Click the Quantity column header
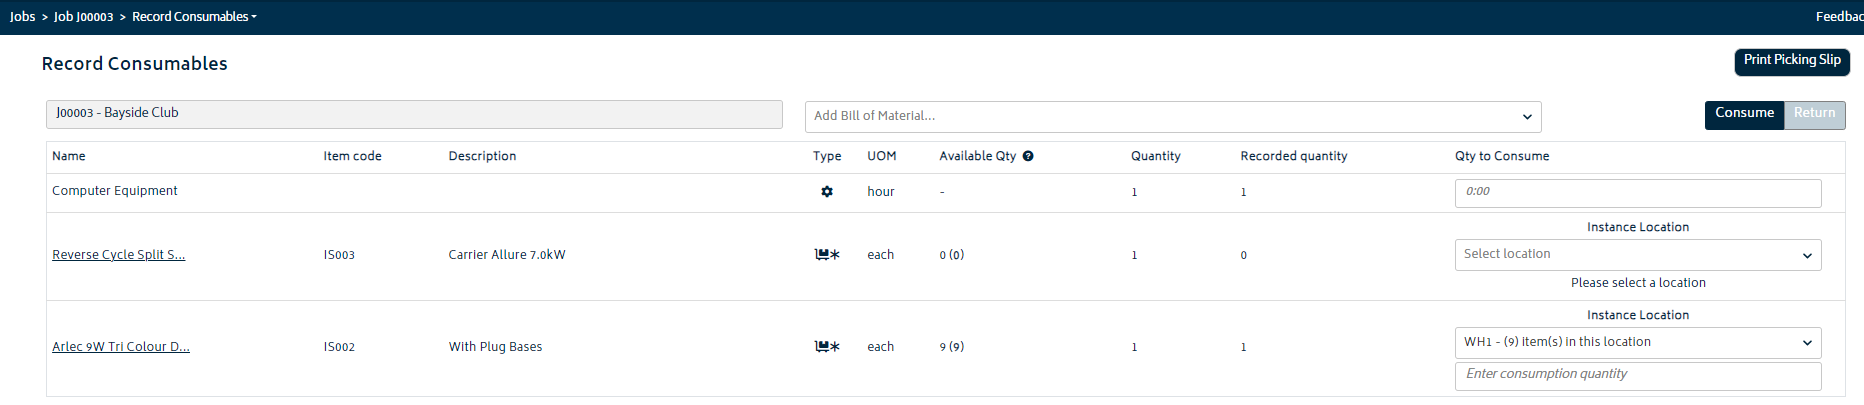Image resolution: width=1864 pixels, height=405 pixels. point(1156,156)
